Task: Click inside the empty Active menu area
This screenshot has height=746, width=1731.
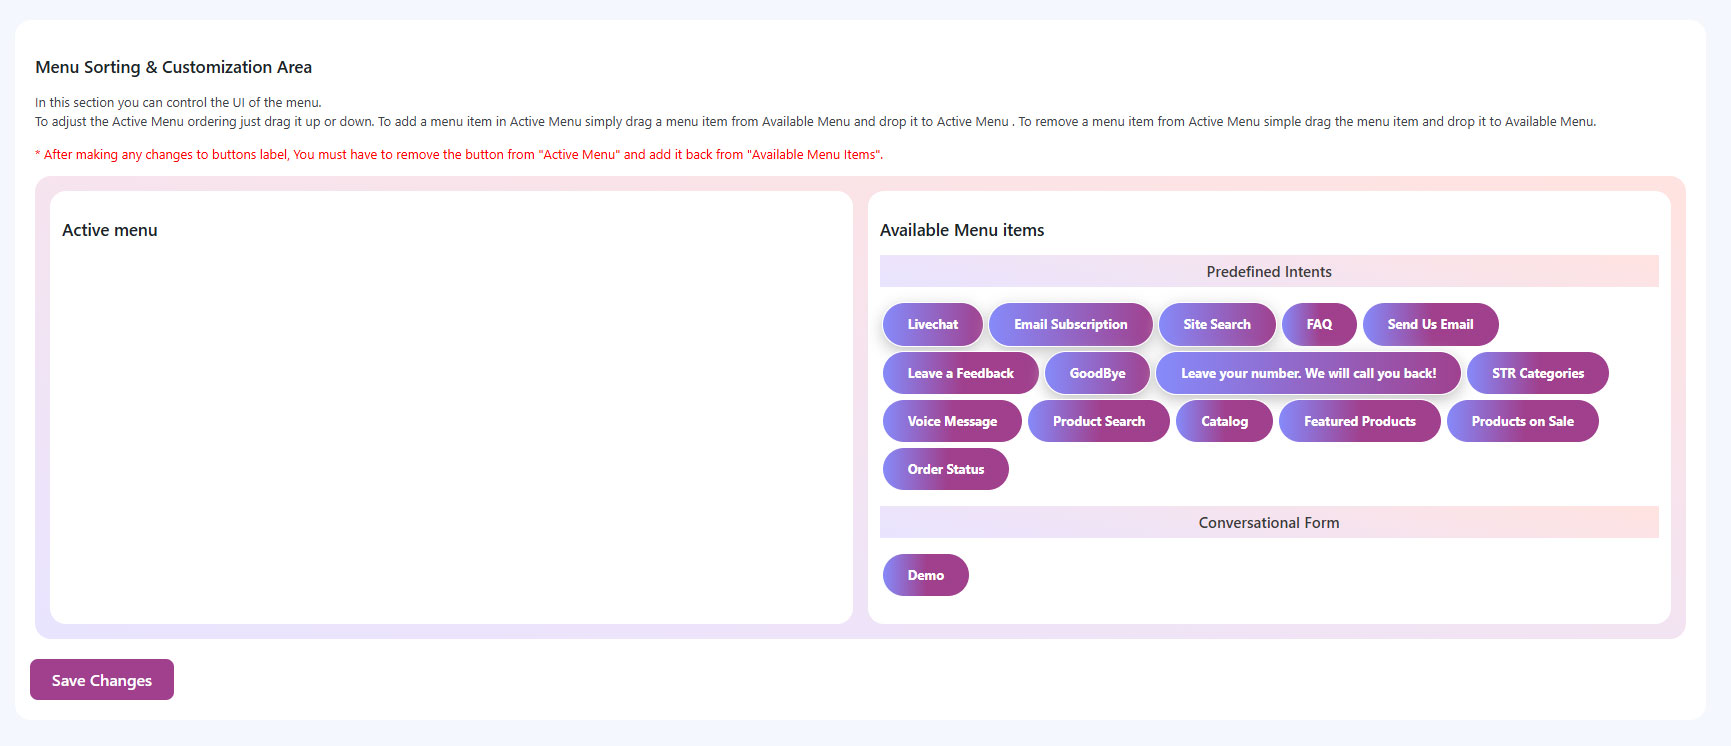Action: 450,430
